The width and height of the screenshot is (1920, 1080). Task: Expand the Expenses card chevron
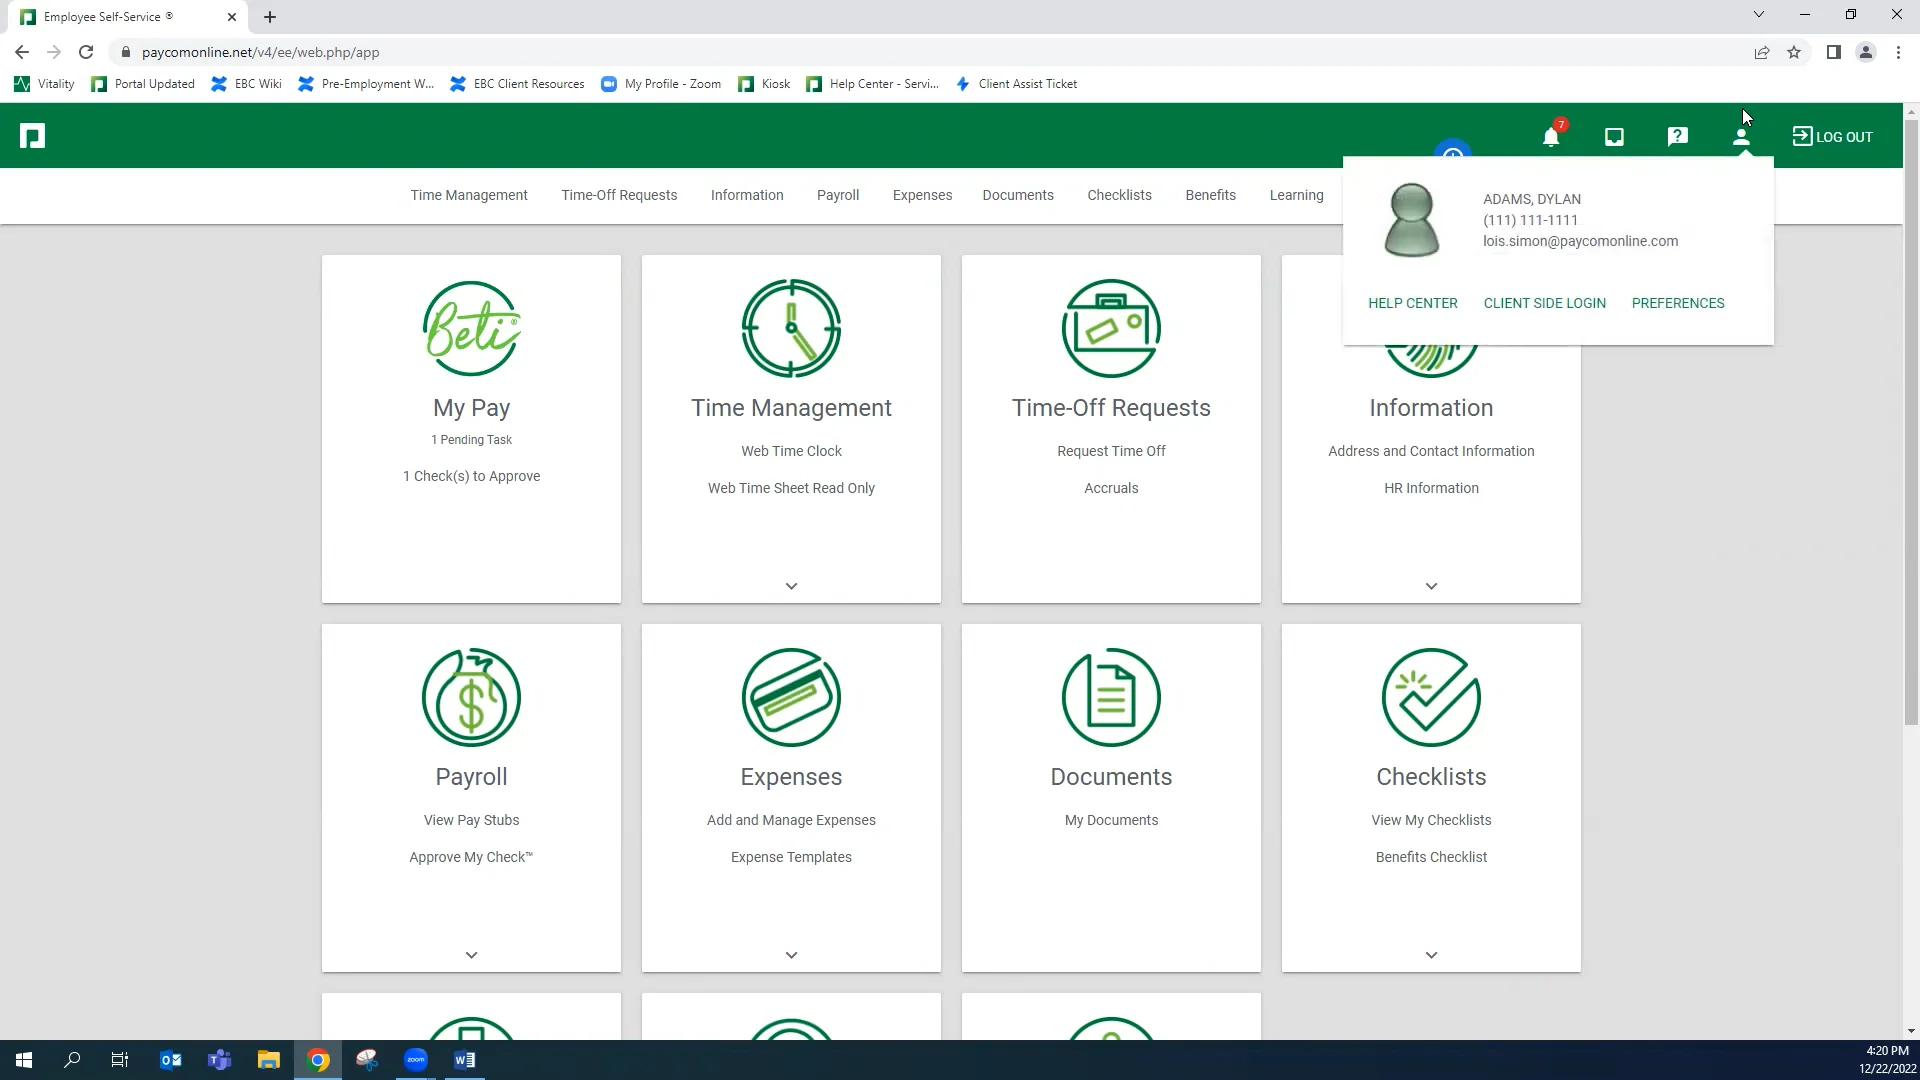(x=791, y=955)
